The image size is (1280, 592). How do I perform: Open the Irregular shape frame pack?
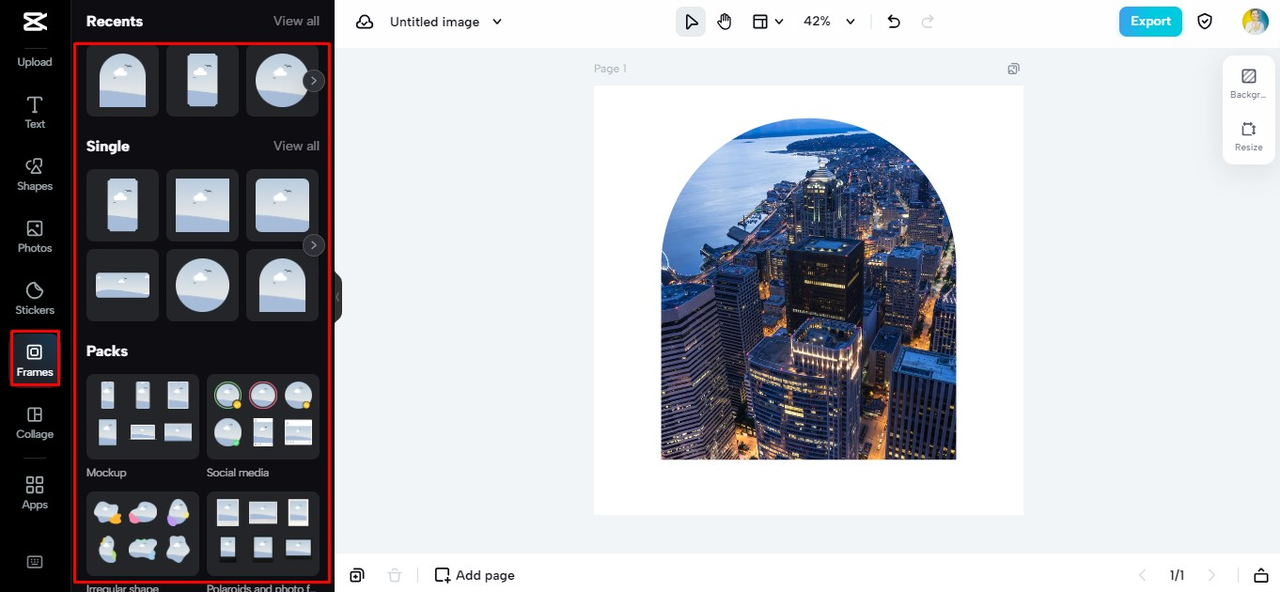(143, 533)
